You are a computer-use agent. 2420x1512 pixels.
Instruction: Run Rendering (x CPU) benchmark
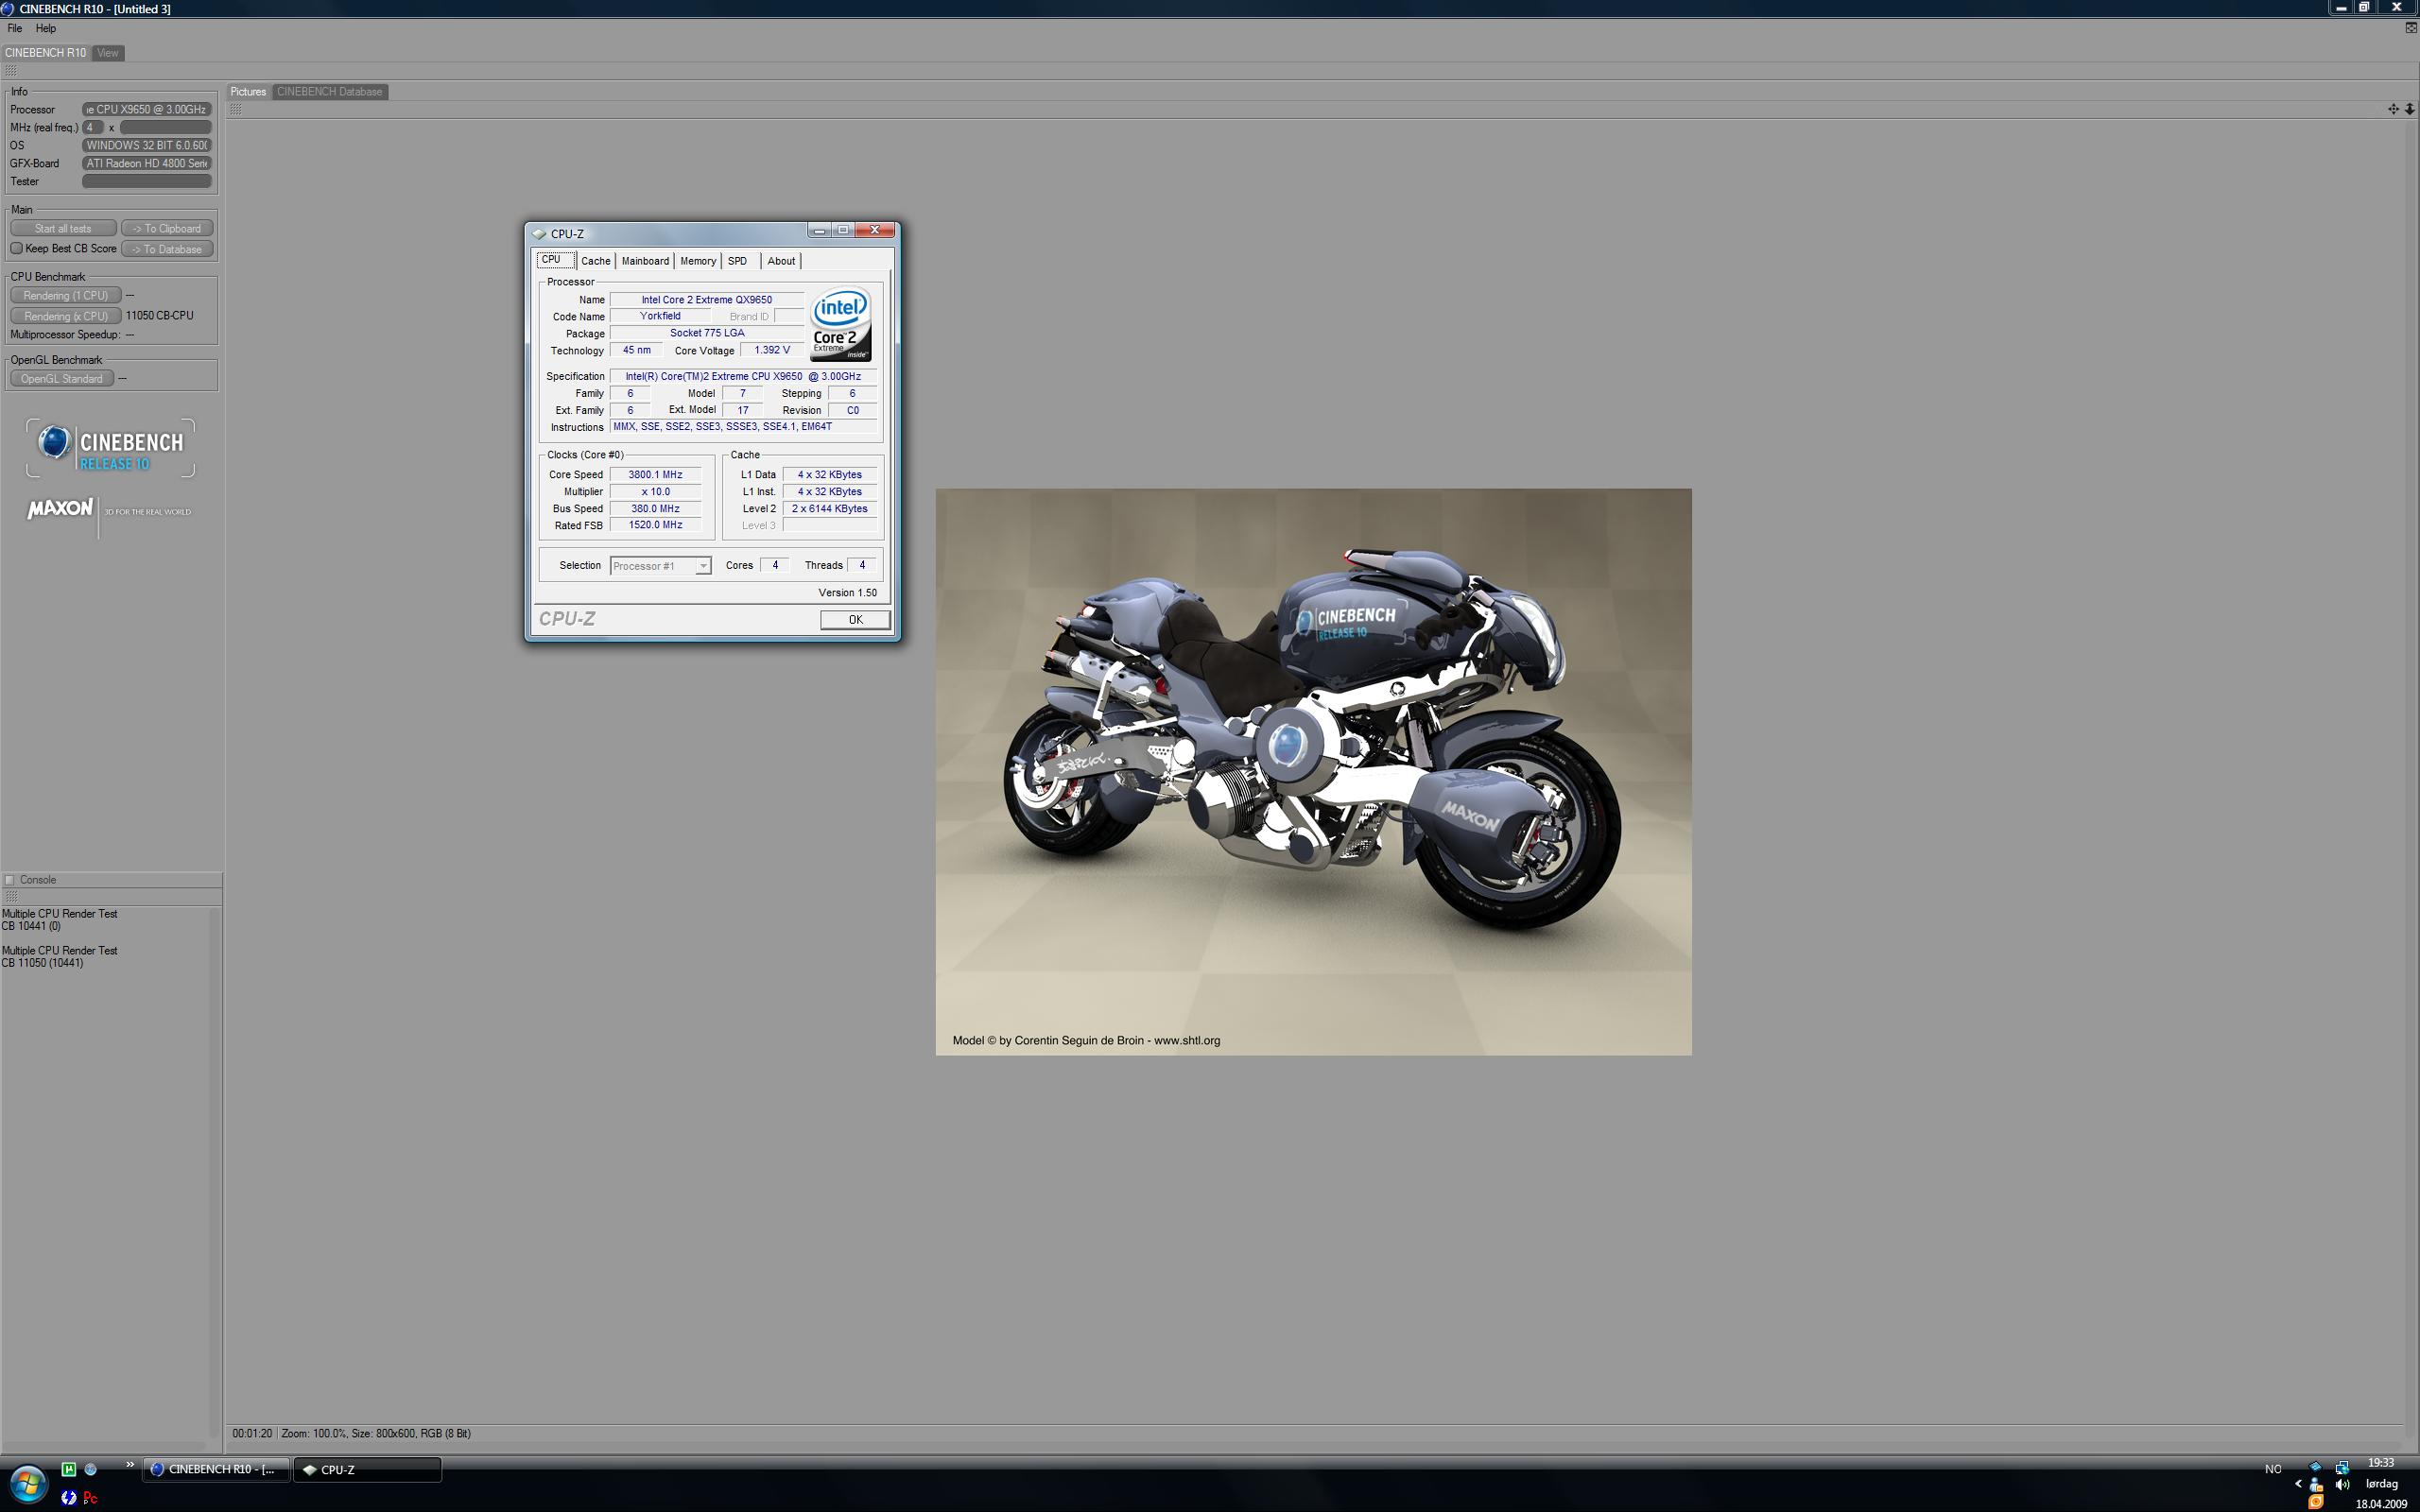65,316
